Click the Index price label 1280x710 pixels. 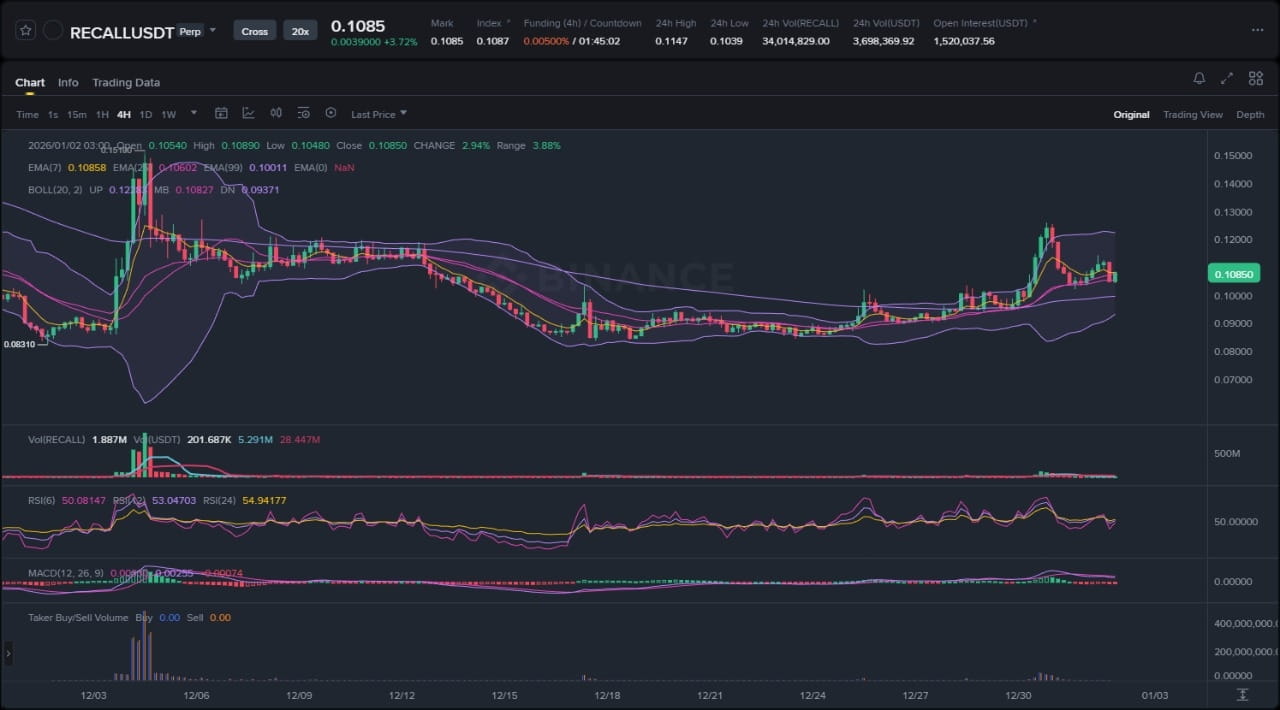489,23
